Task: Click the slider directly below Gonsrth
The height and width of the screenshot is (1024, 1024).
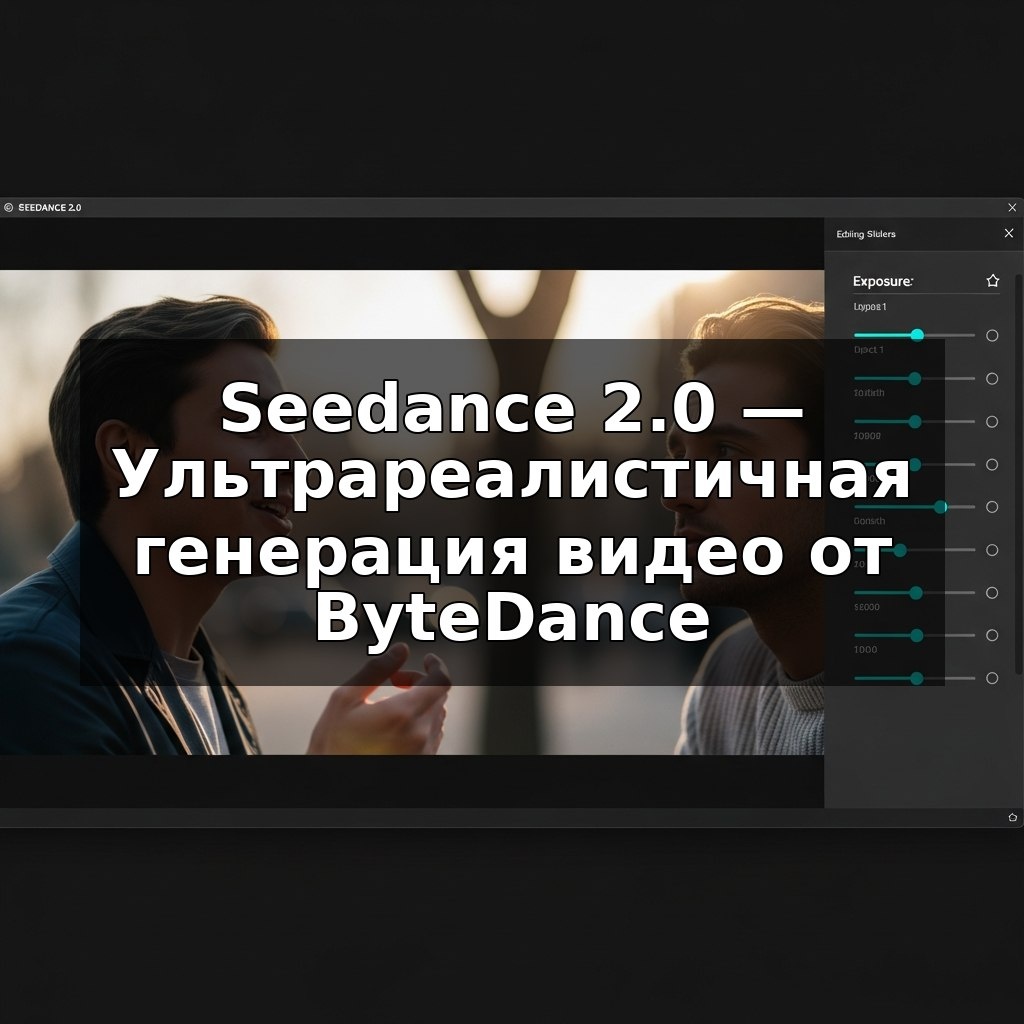Action: point(914,550)
